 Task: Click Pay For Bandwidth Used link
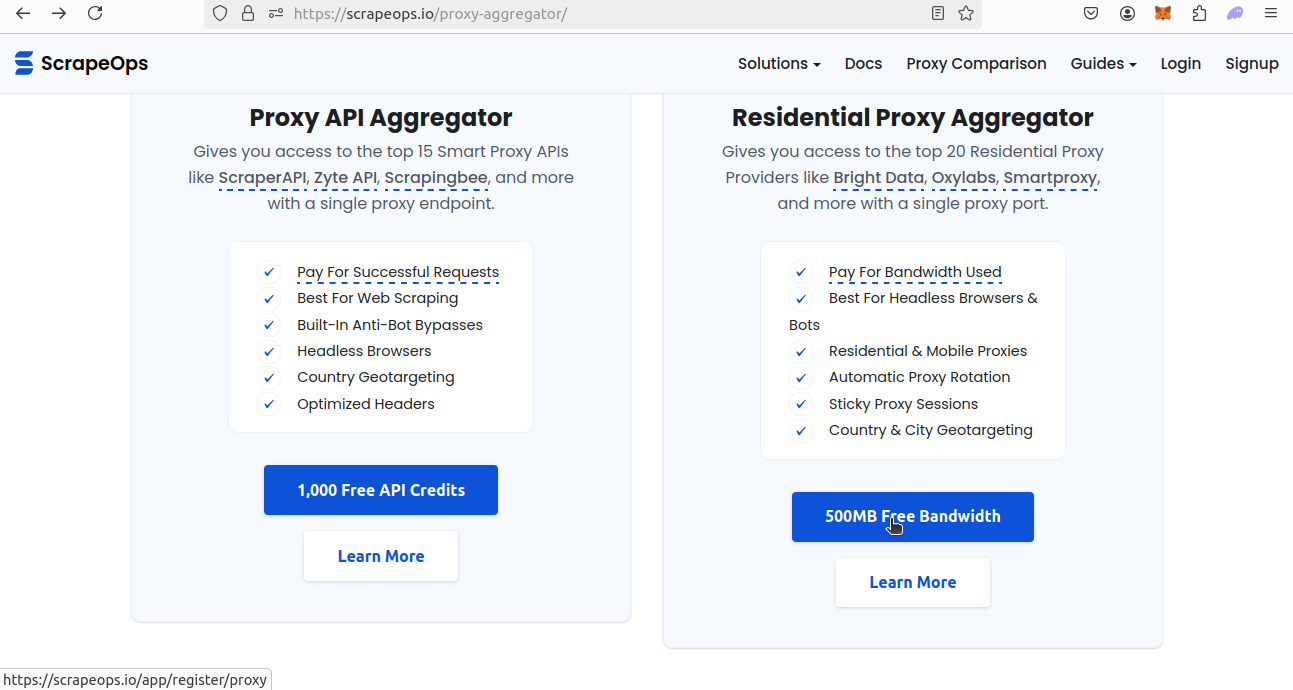coord(915,272)
